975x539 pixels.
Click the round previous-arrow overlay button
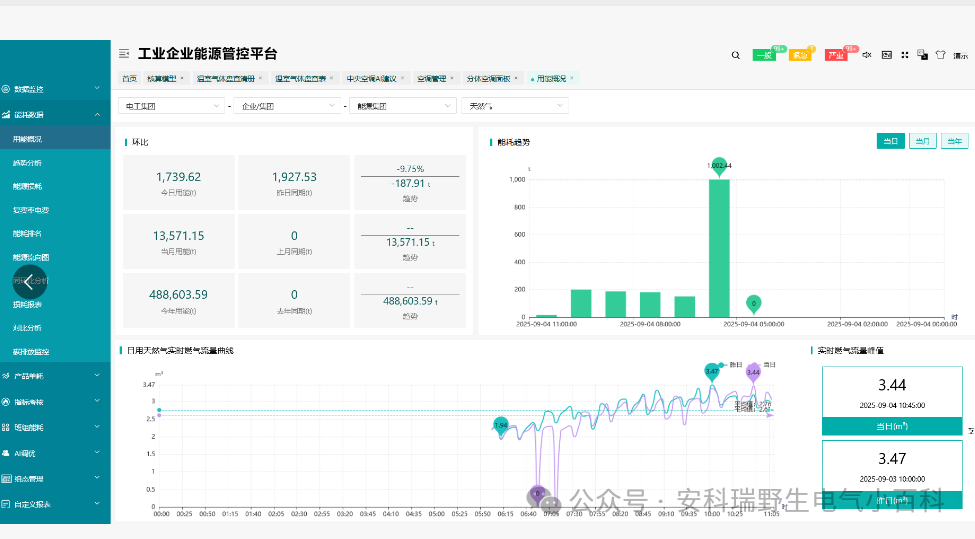click(x=29, y=282)
